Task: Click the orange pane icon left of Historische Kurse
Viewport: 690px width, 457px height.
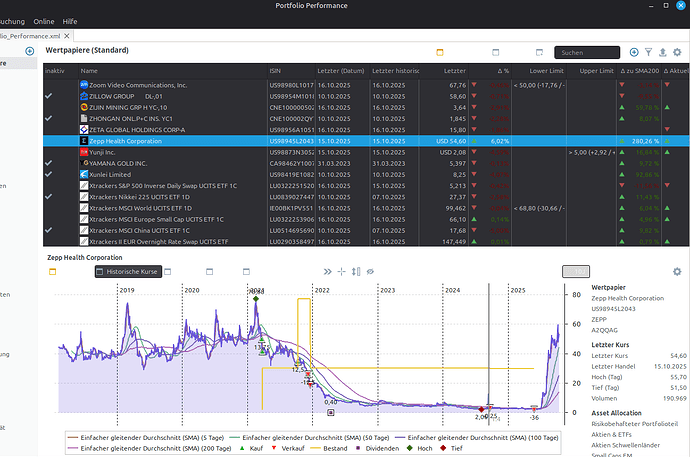Action: point(52,272)
